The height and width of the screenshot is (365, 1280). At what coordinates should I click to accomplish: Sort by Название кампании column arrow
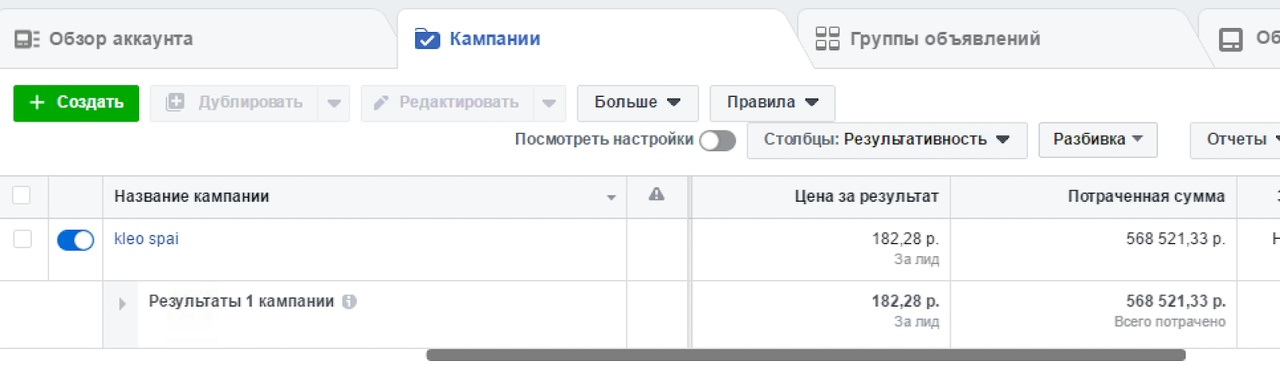611,198
